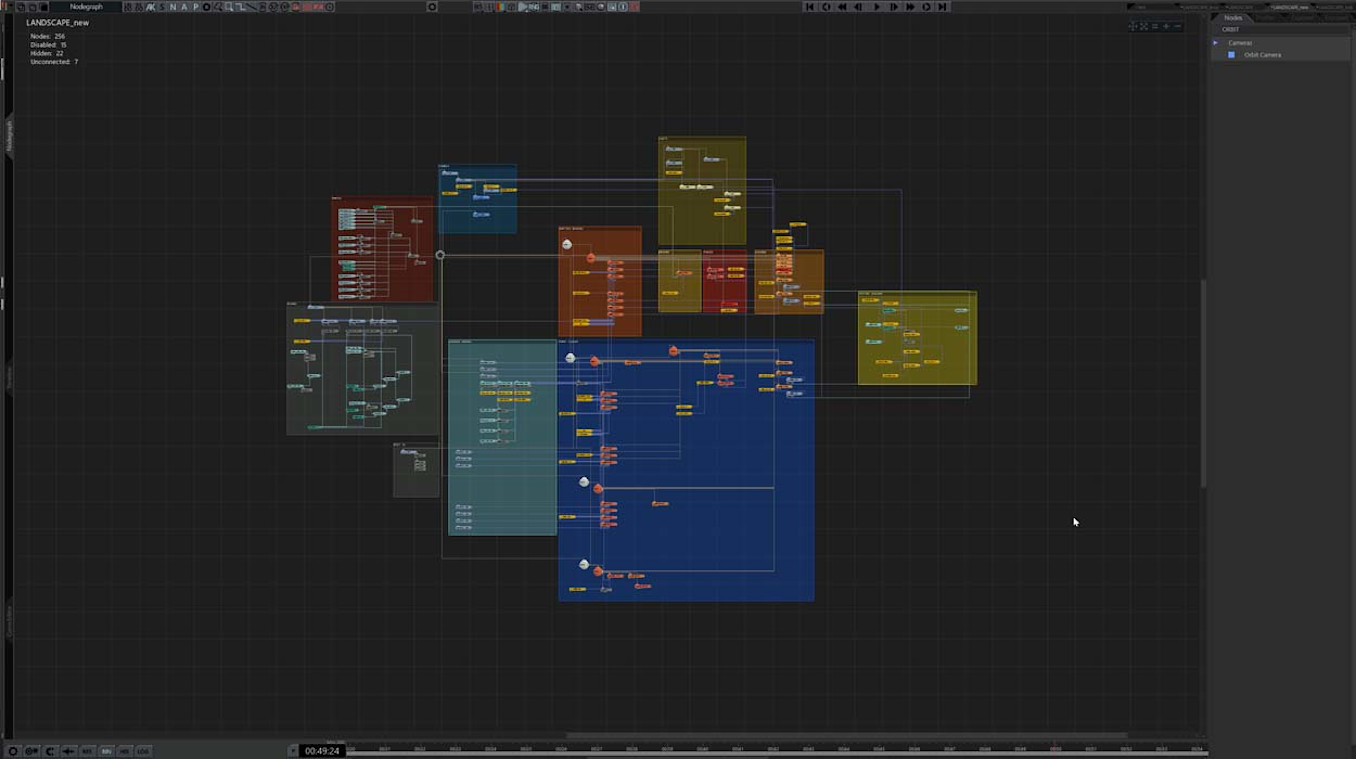Toggle the P snap letter in toolbar
Viewport: 1356px width, 759px height.
pyautogui.click(x=195, y=7)
